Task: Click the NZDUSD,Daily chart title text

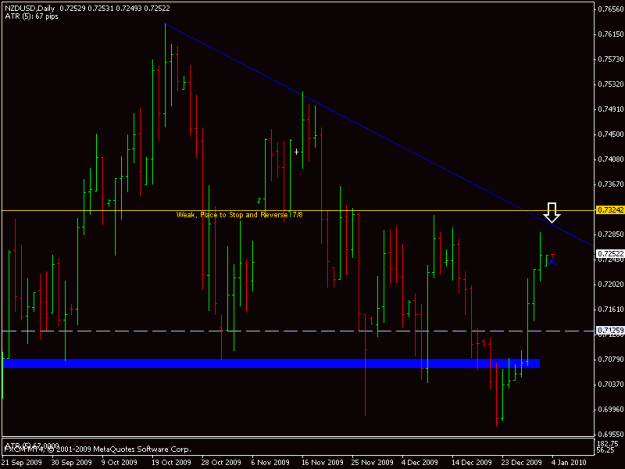Action: pyautogui.click(x=30, y=8)
